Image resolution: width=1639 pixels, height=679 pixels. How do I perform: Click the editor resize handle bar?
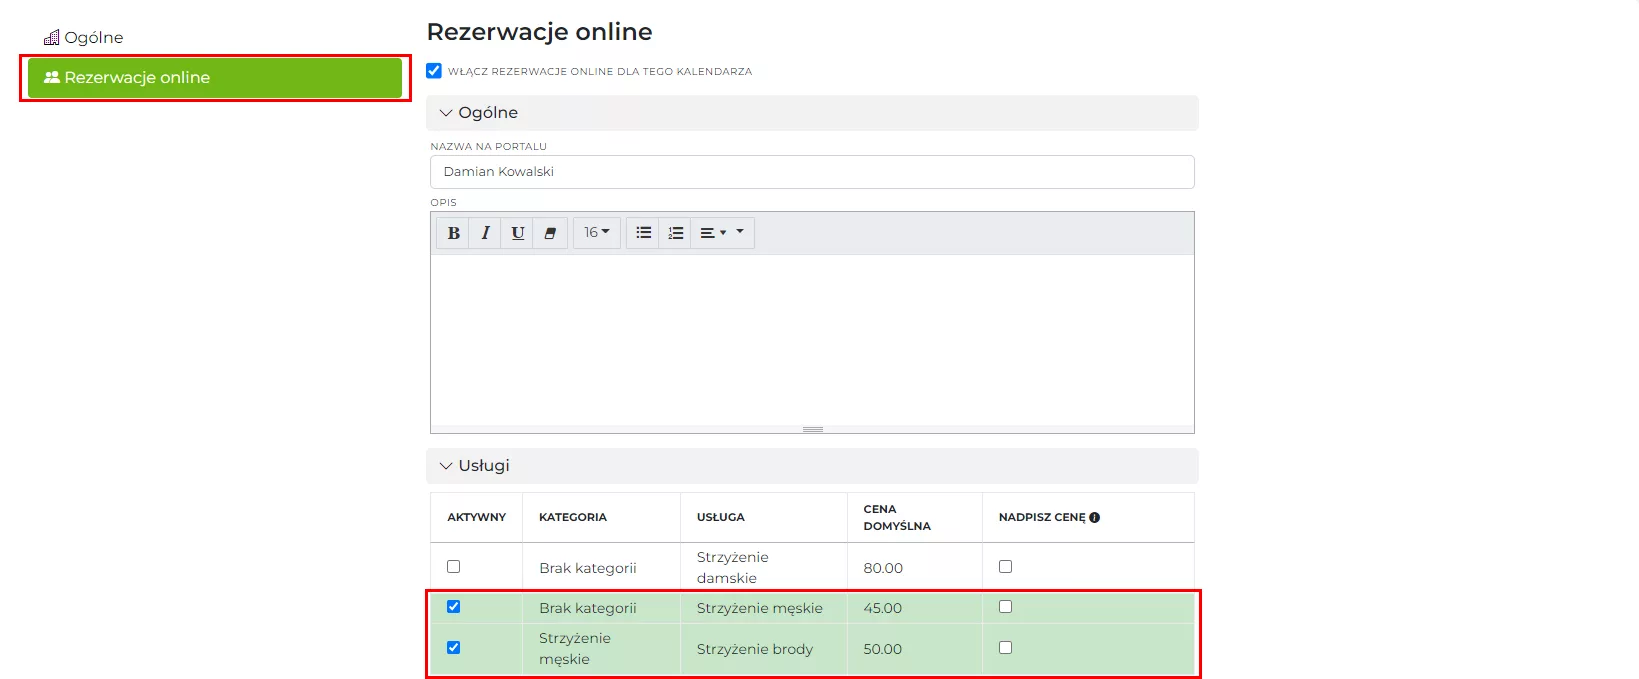coord(813,430)
